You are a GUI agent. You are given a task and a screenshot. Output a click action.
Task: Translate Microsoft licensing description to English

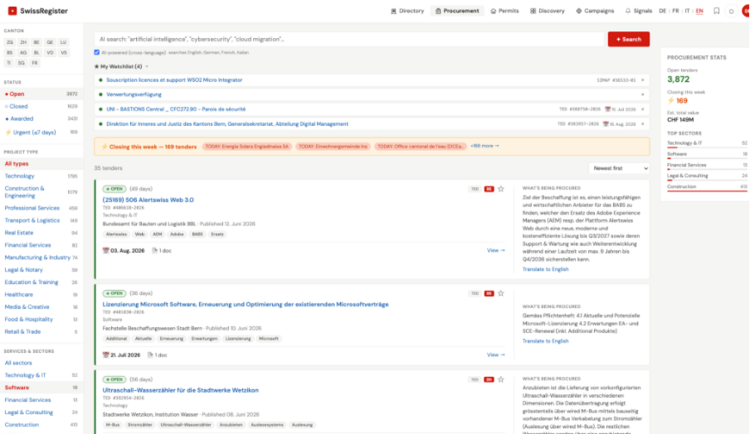(x=545, y=341)
